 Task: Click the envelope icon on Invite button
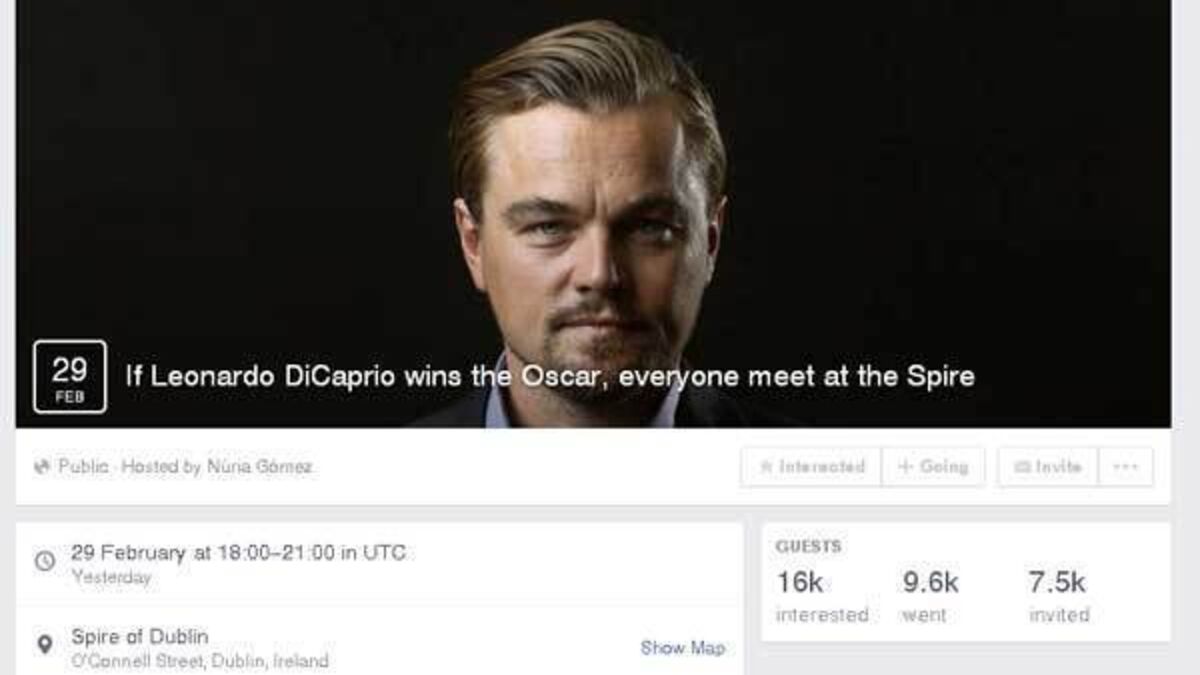(1023, 467)
